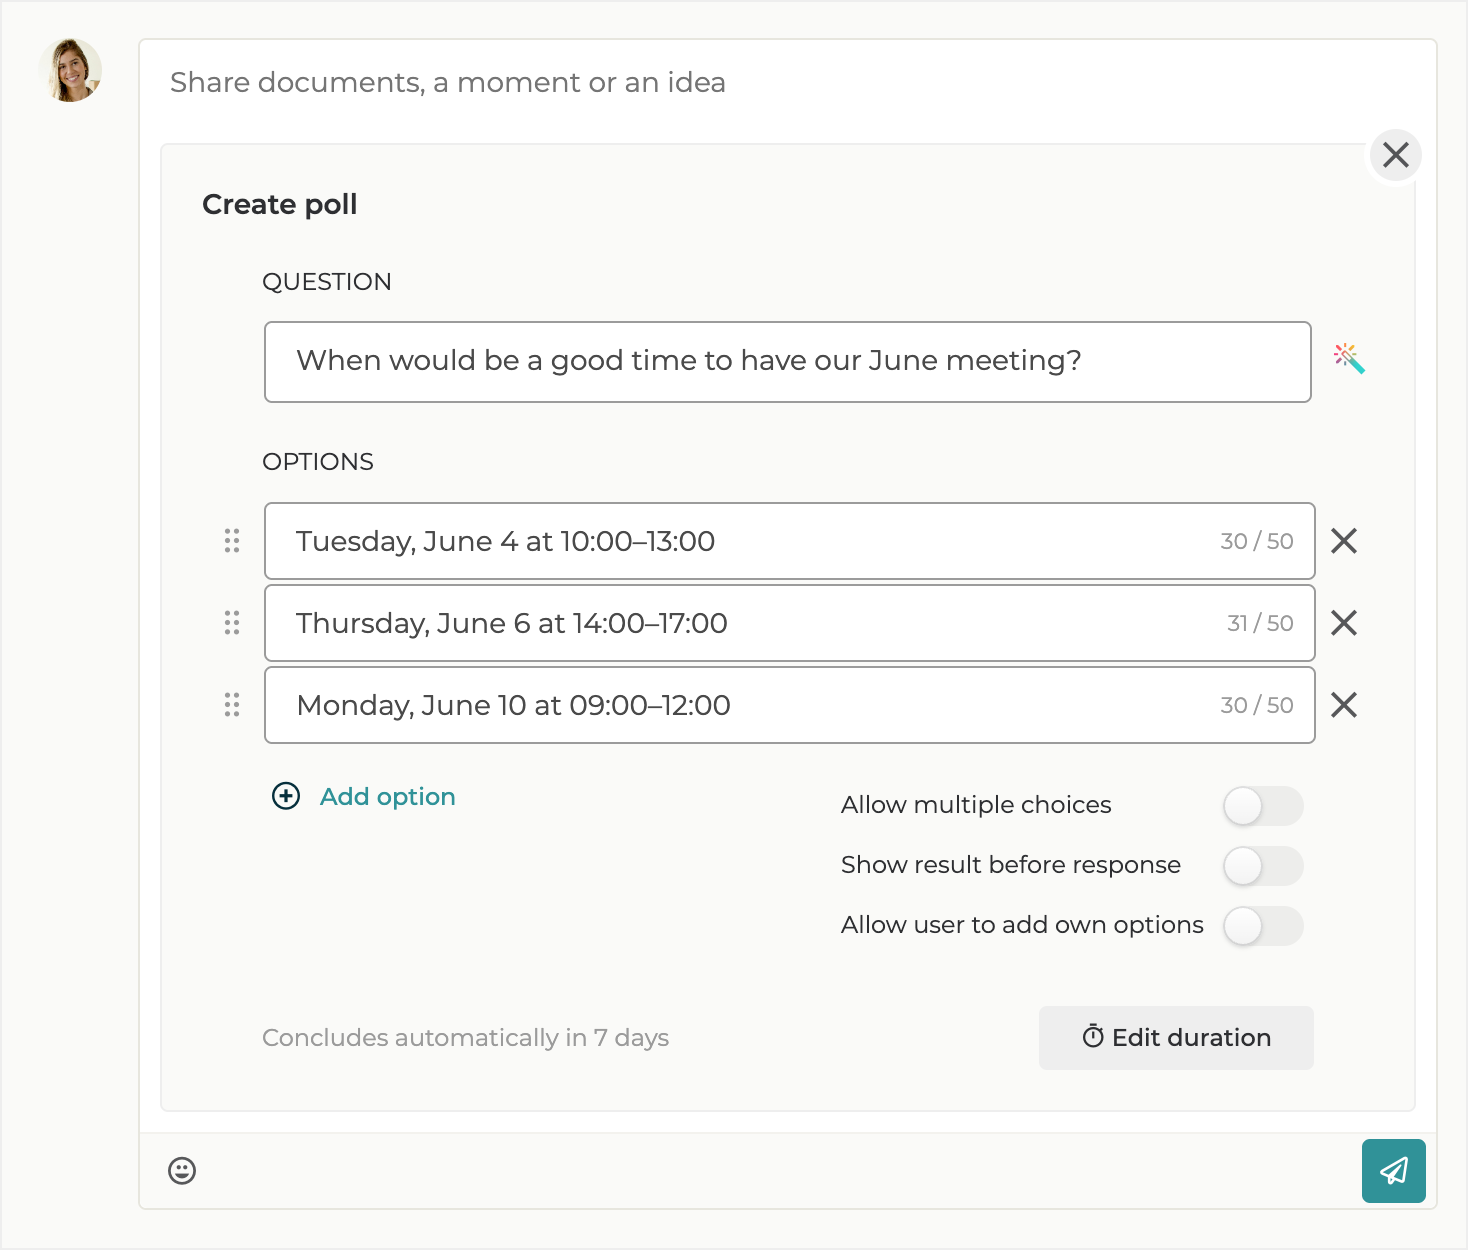Screen dimensions: 1468x1250
Task: Click Add option link
Action: [x=387, y=797]
